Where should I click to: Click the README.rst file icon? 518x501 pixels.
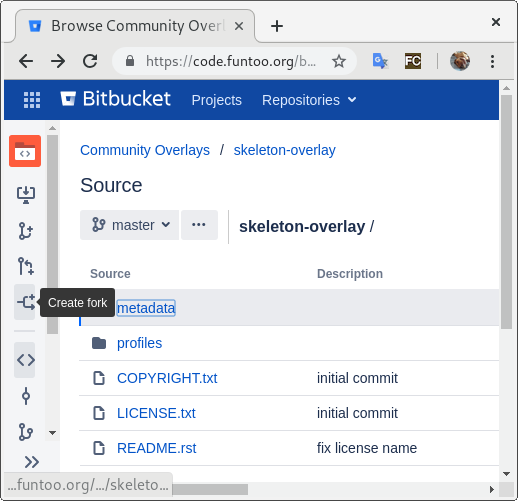(x=99, y=448)
